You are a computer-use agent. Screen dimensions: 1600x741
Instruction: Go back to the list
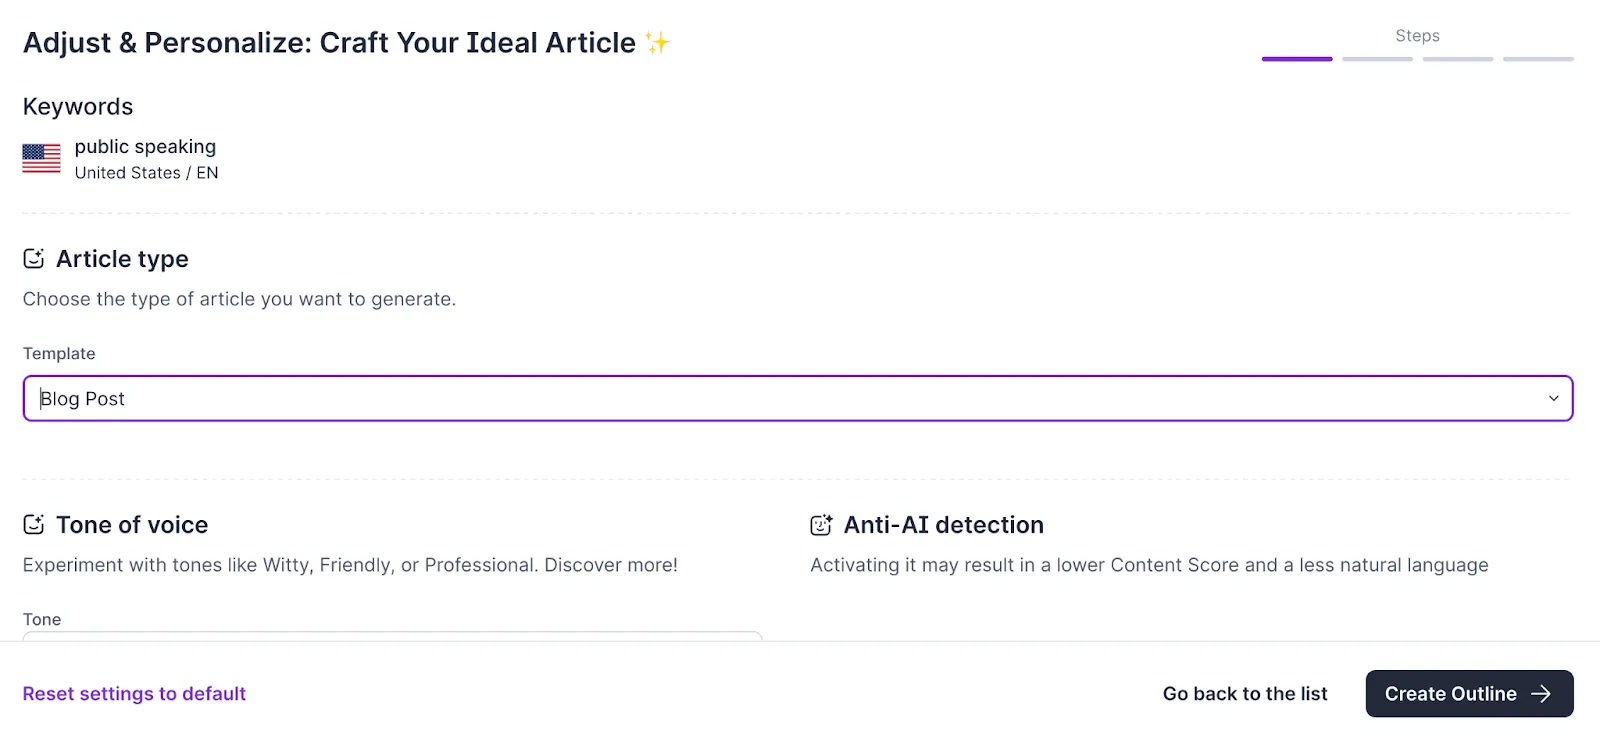click(1245, 694)
